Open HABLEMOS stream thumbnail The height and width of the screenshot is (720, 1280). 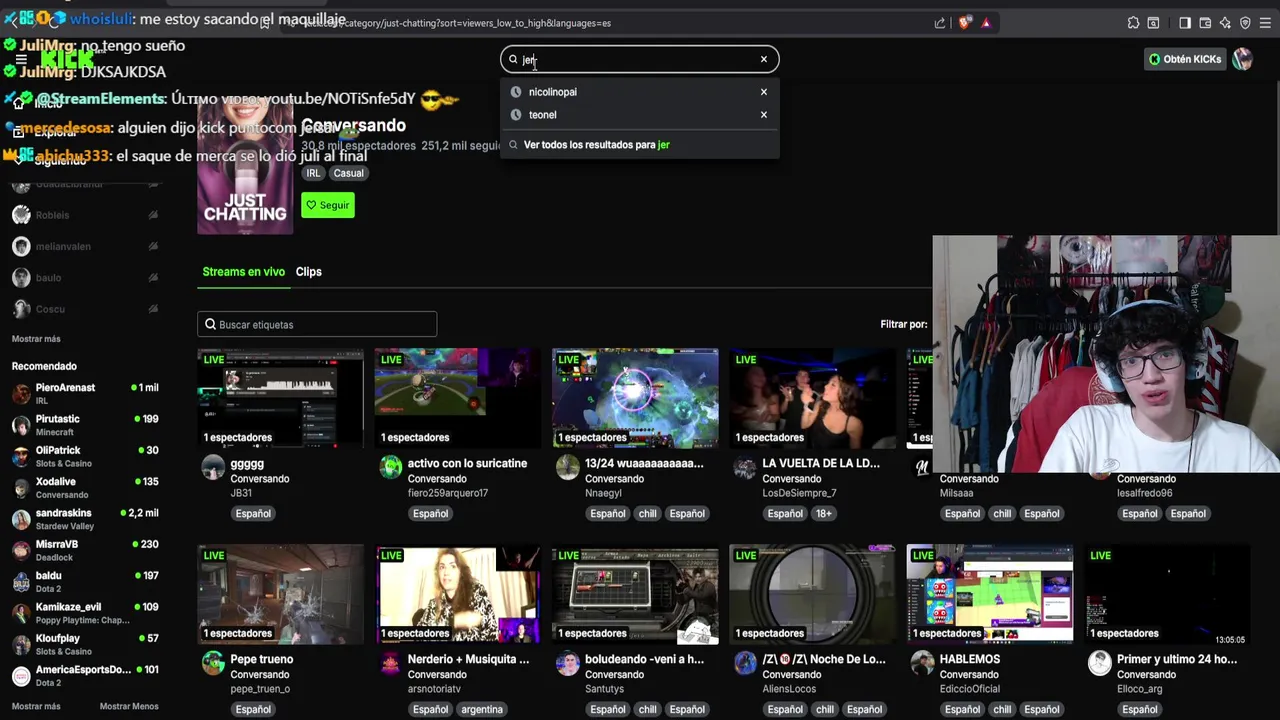(990, 594)
